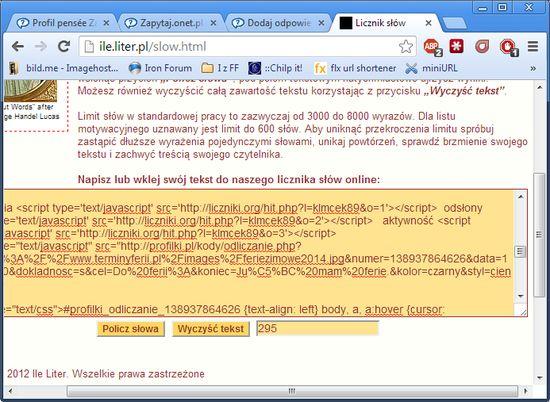Click the browser back arrow
This screenshot has height=402, width=550.
tap(18, 46)
